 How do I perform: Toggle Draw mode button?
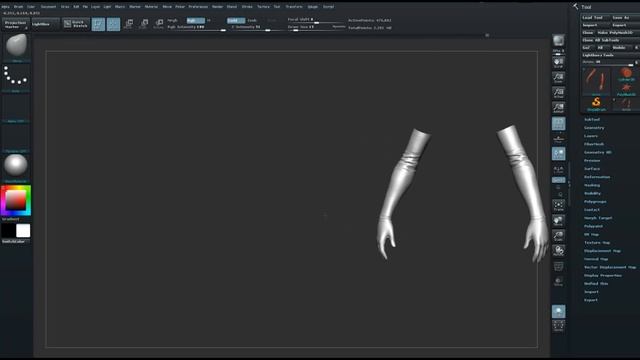coord(113,24)
